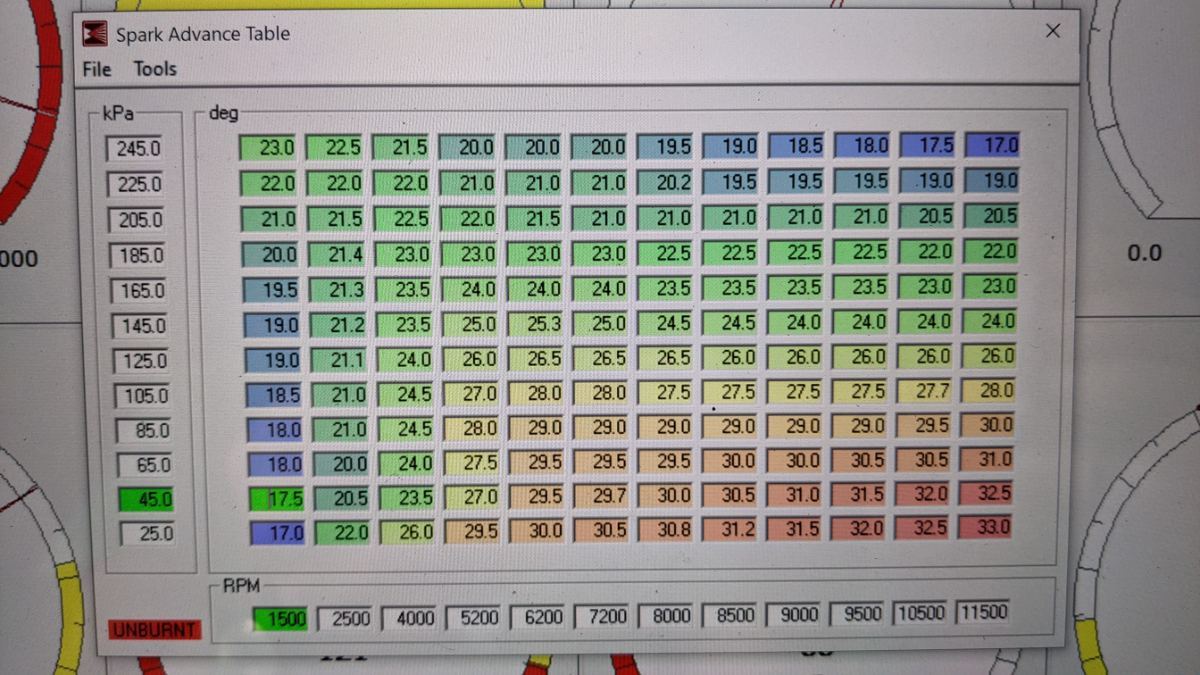Click the "29.7" spark advance cell

[604, 496]
